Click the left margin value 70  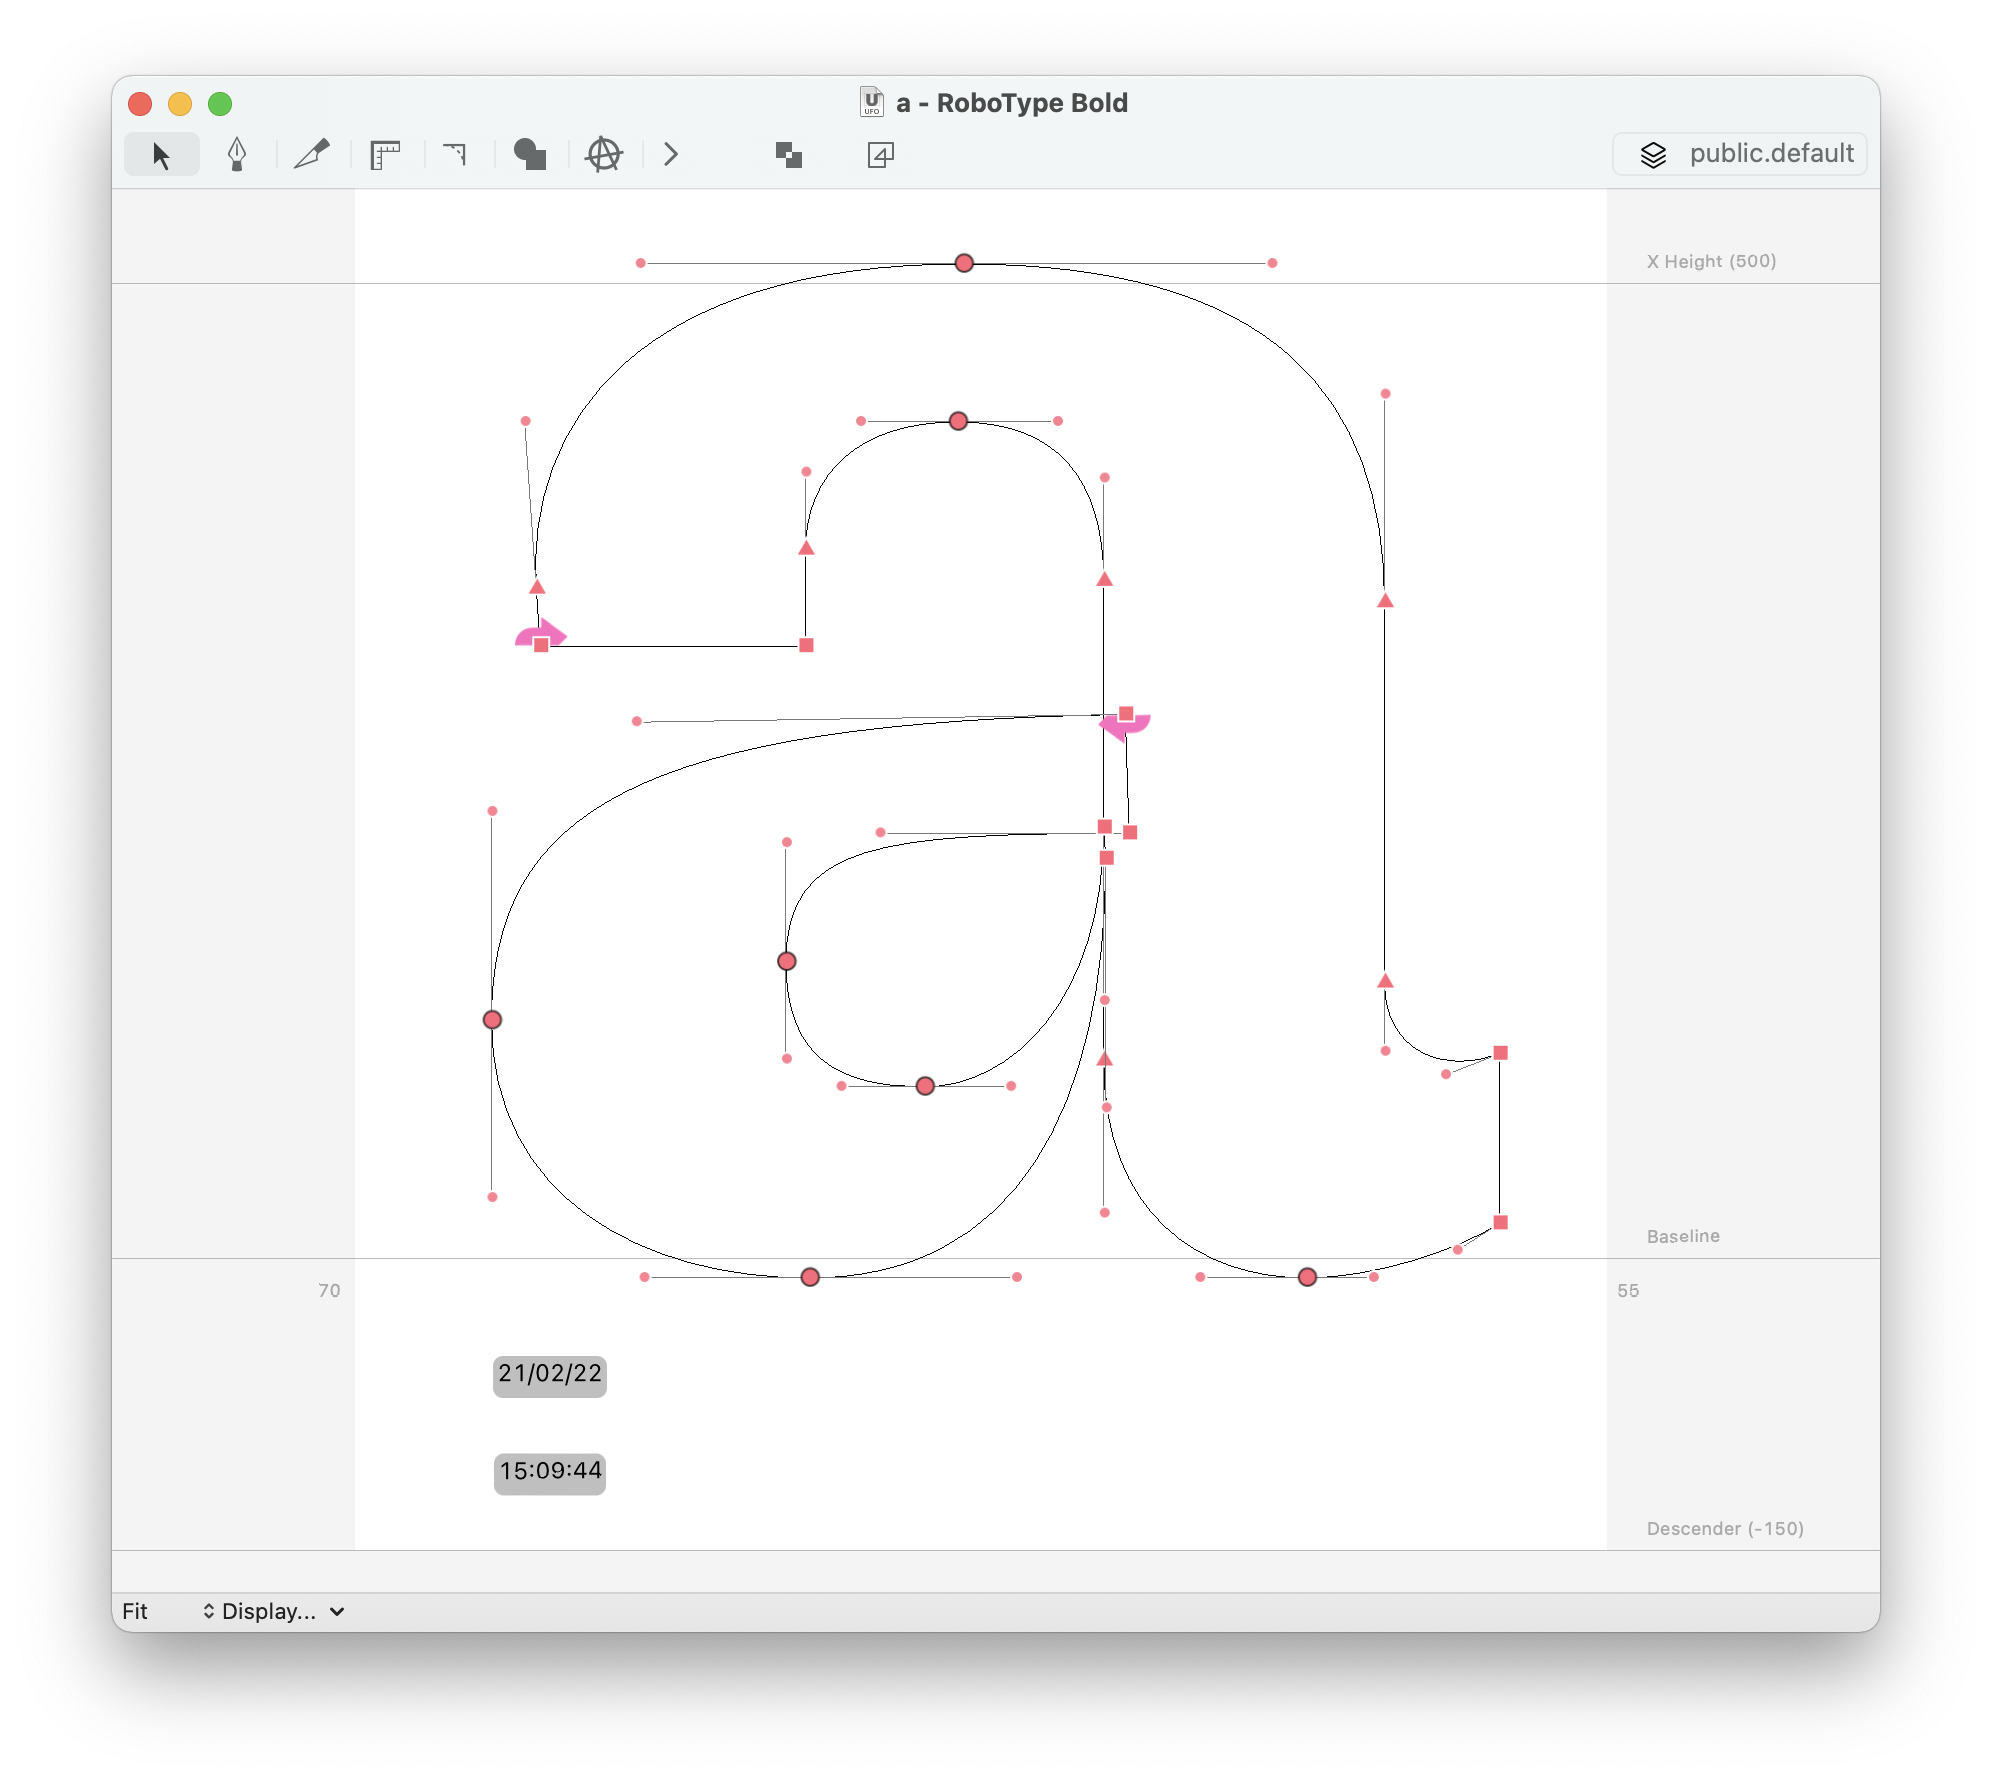coord(329,1290)
